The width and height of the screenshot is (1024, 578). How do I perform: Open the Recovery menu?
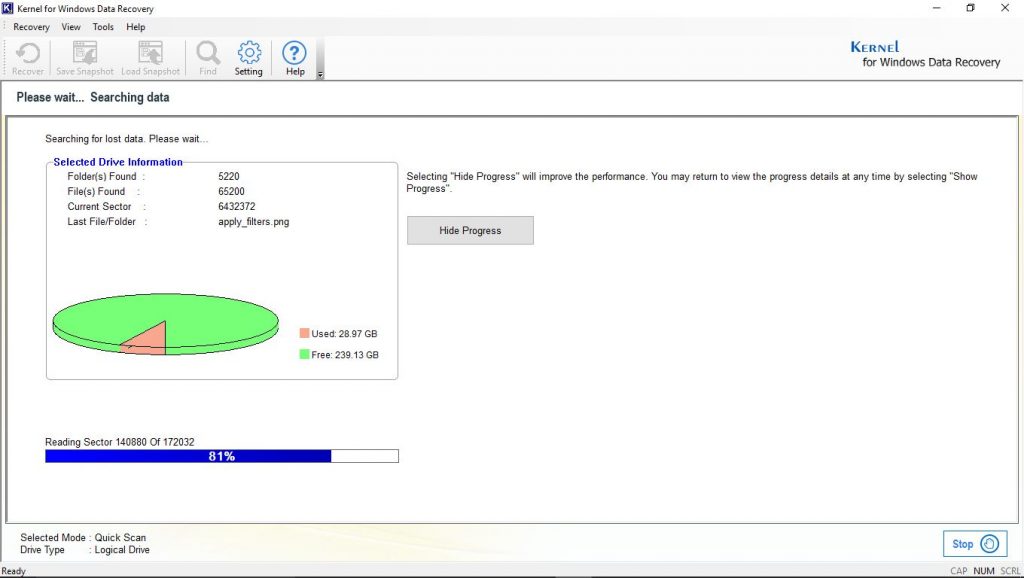pyautogui.click(x=31, y=27)
